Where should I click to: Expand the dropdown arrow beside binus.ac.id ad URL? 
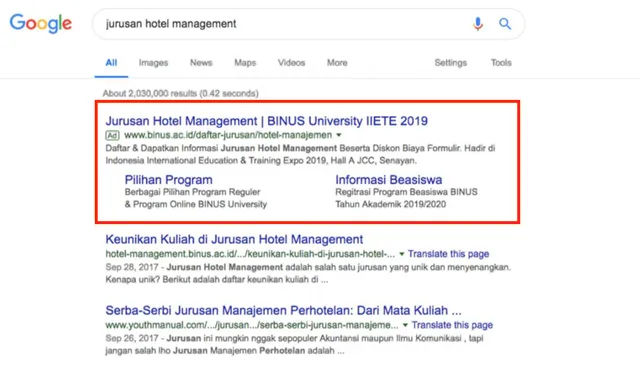point(339,135)
